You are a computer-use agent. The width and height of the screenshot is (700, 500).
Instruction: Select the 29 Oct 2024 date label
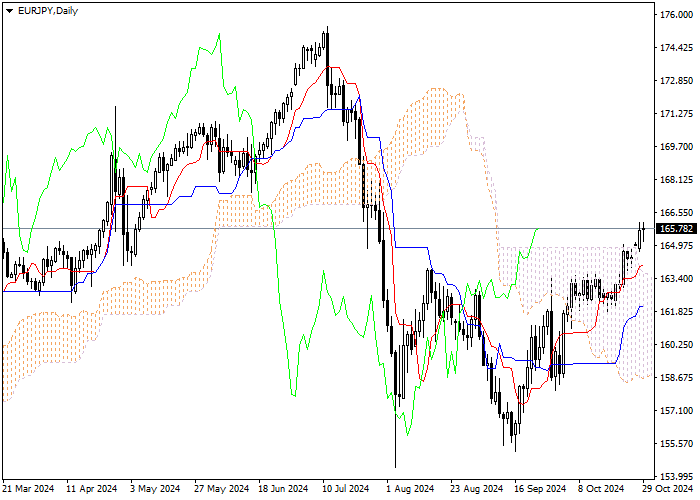[668, 489]
